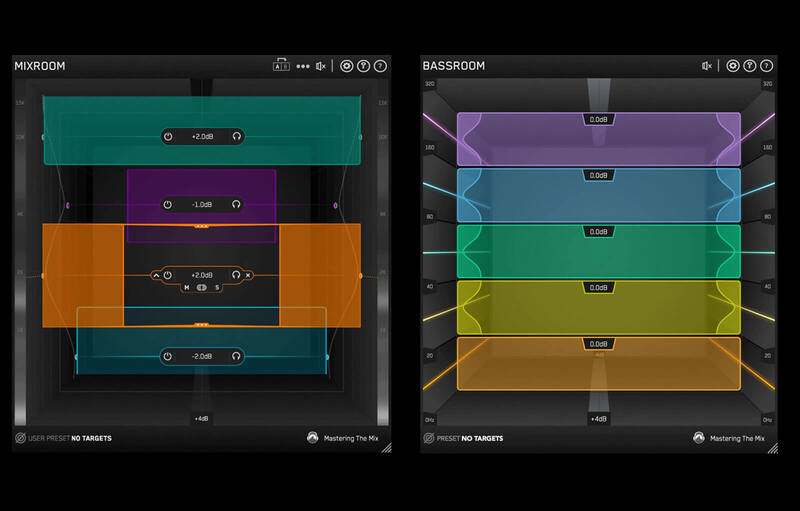Select the stereo link mode on orange band
This screenshot has width=800, height=511.
pos(202,288)
